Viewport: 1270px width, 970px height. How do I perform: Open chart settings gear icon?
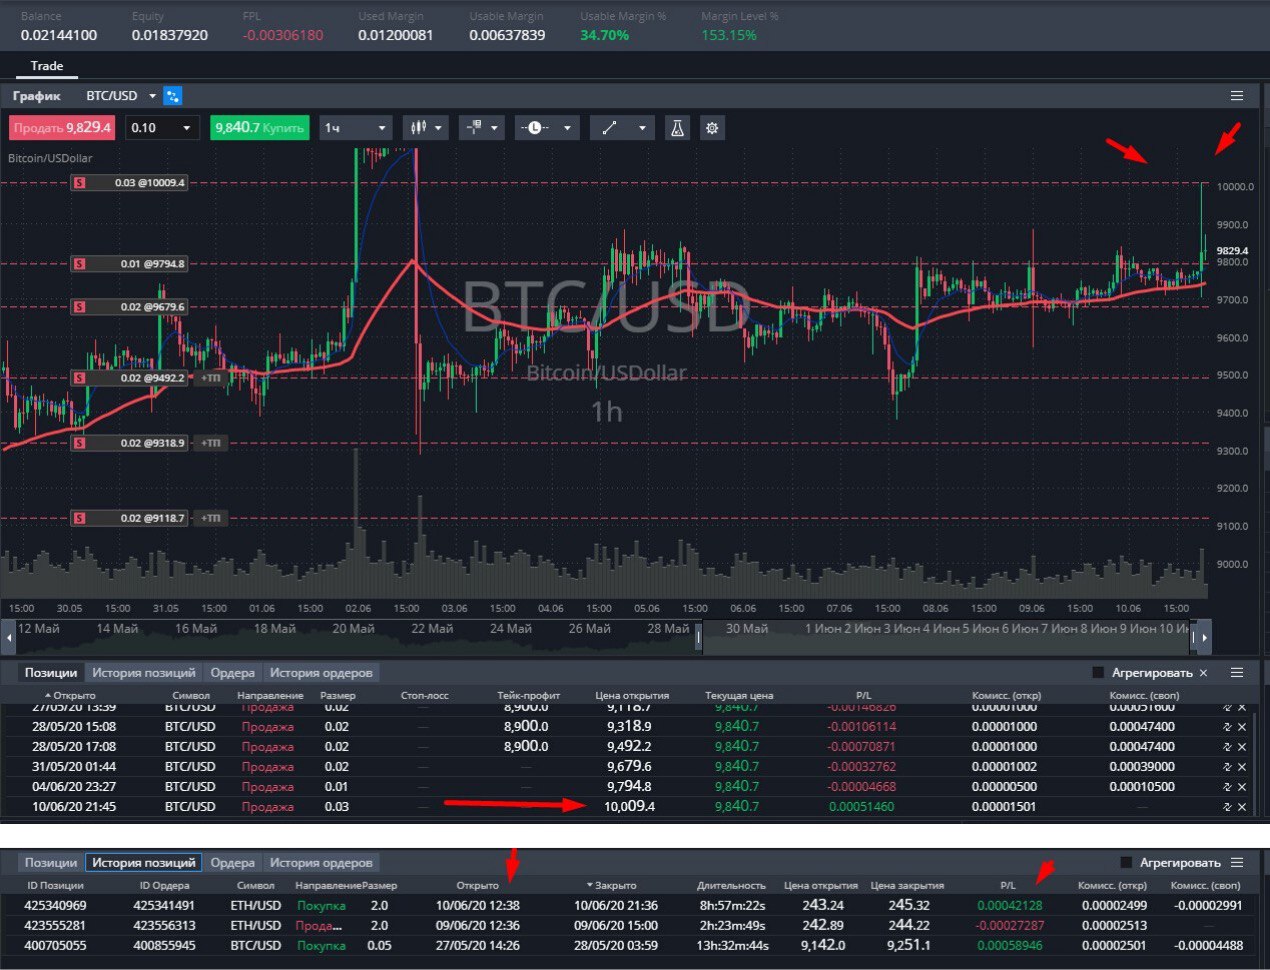(x=712, y=128)
